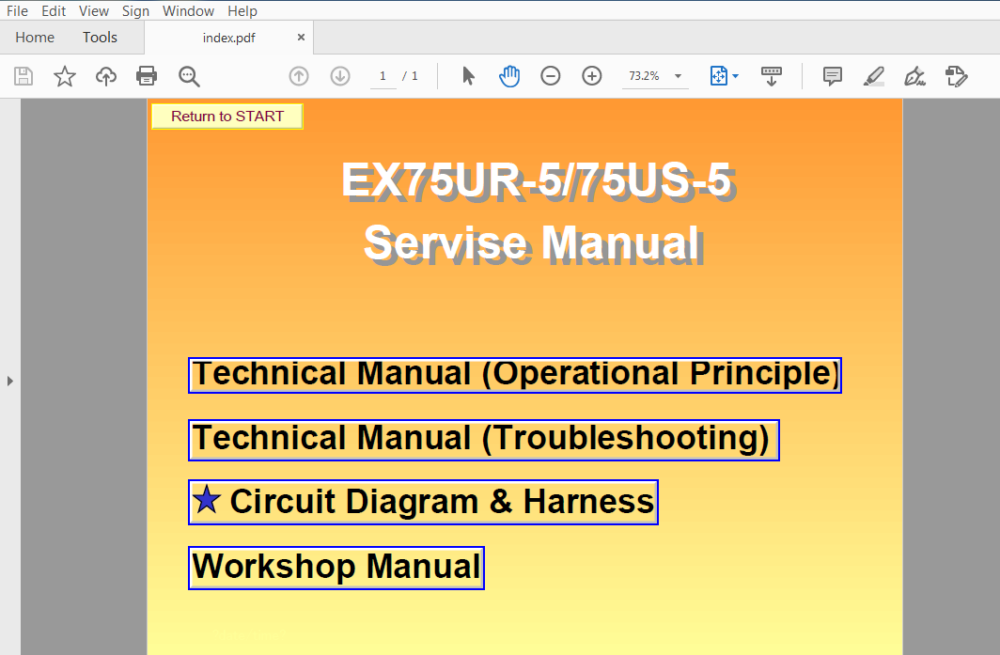Open Technical Manual (Troubleshooting) link
Screen dimensions: 1000x655
point(483,439)
